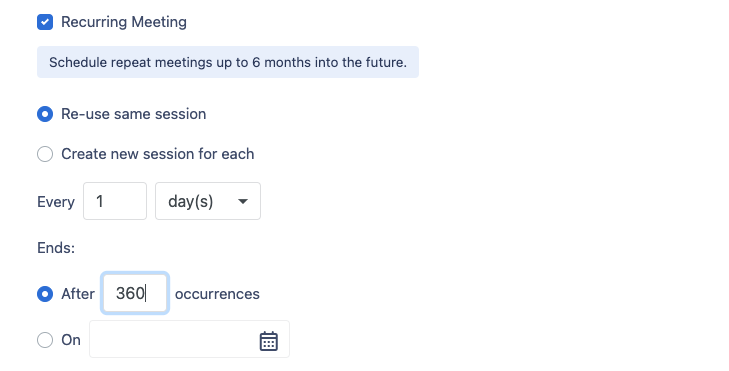Click the Every label before interval field

click(x=56, y=202)
